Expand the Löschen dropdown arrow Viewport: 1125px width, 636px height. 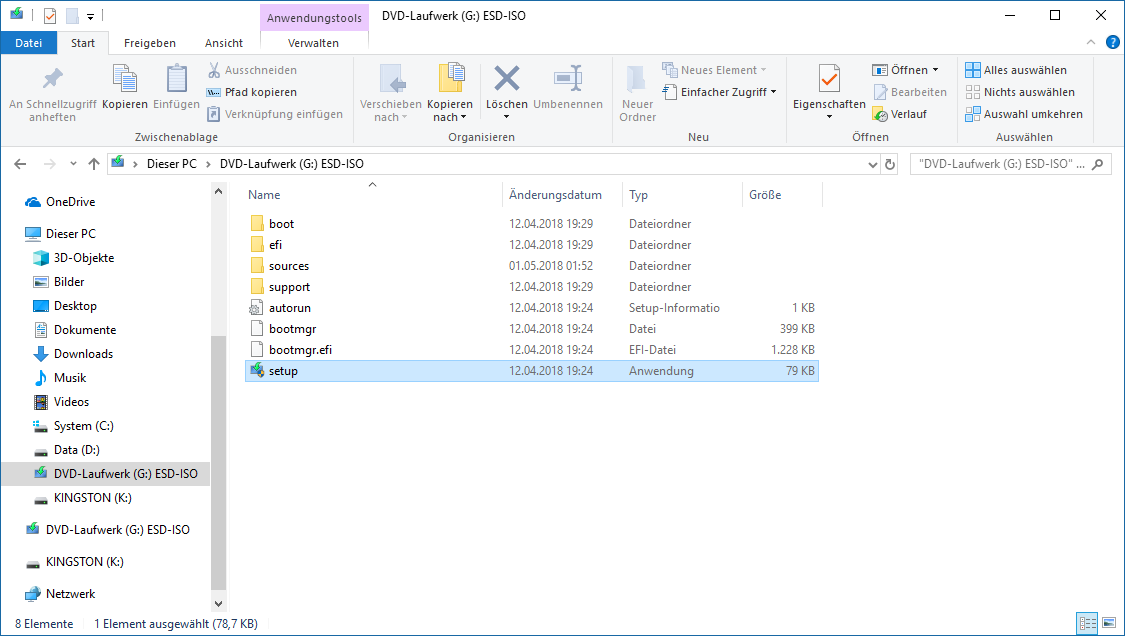point(507,117)
